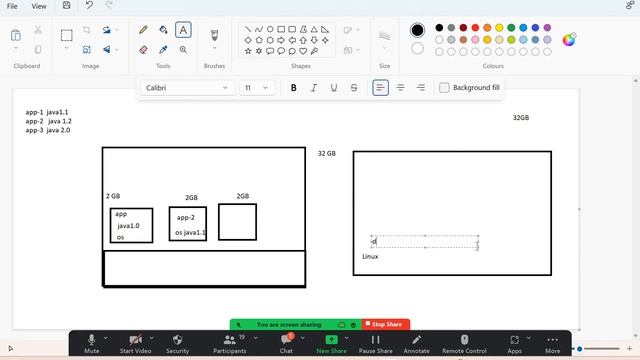
Task: Toggle Italic text formatting
Action: pos(313,88)
